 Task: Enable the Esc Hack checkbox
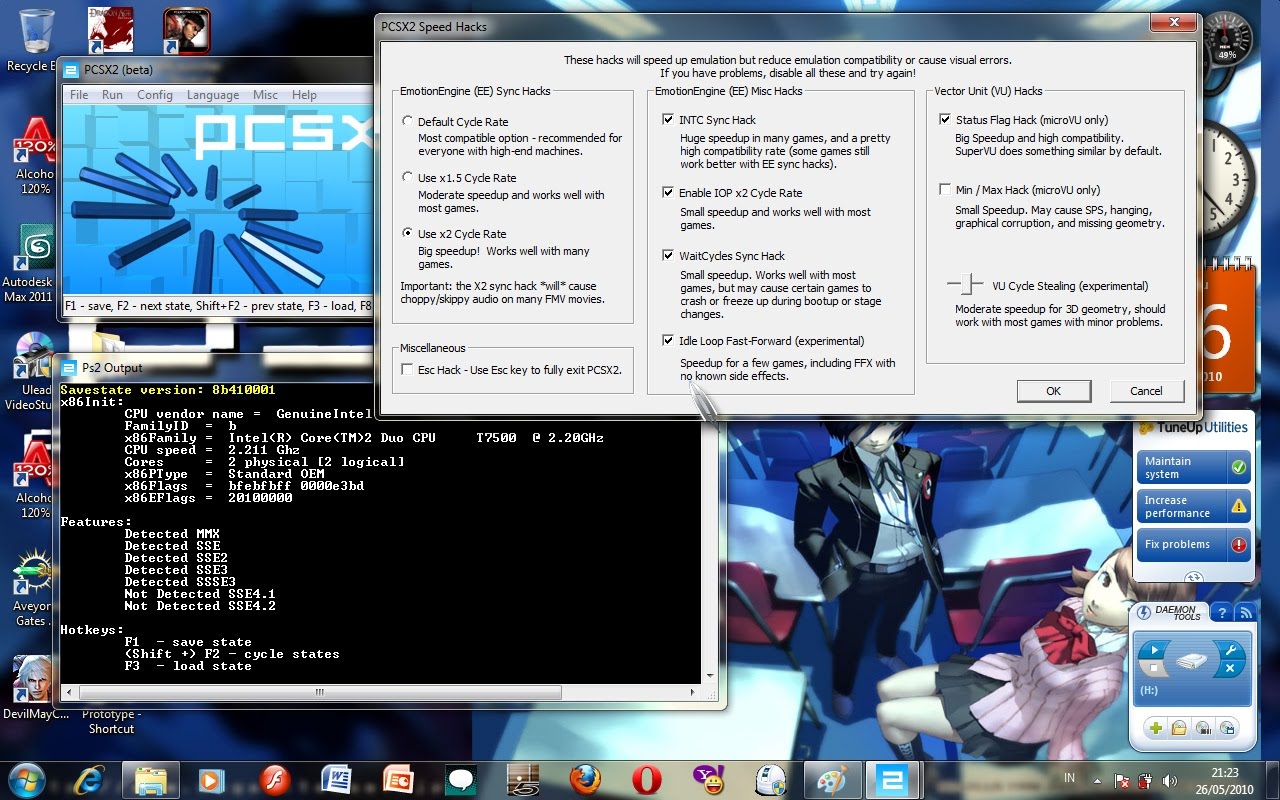pos(407,369)
